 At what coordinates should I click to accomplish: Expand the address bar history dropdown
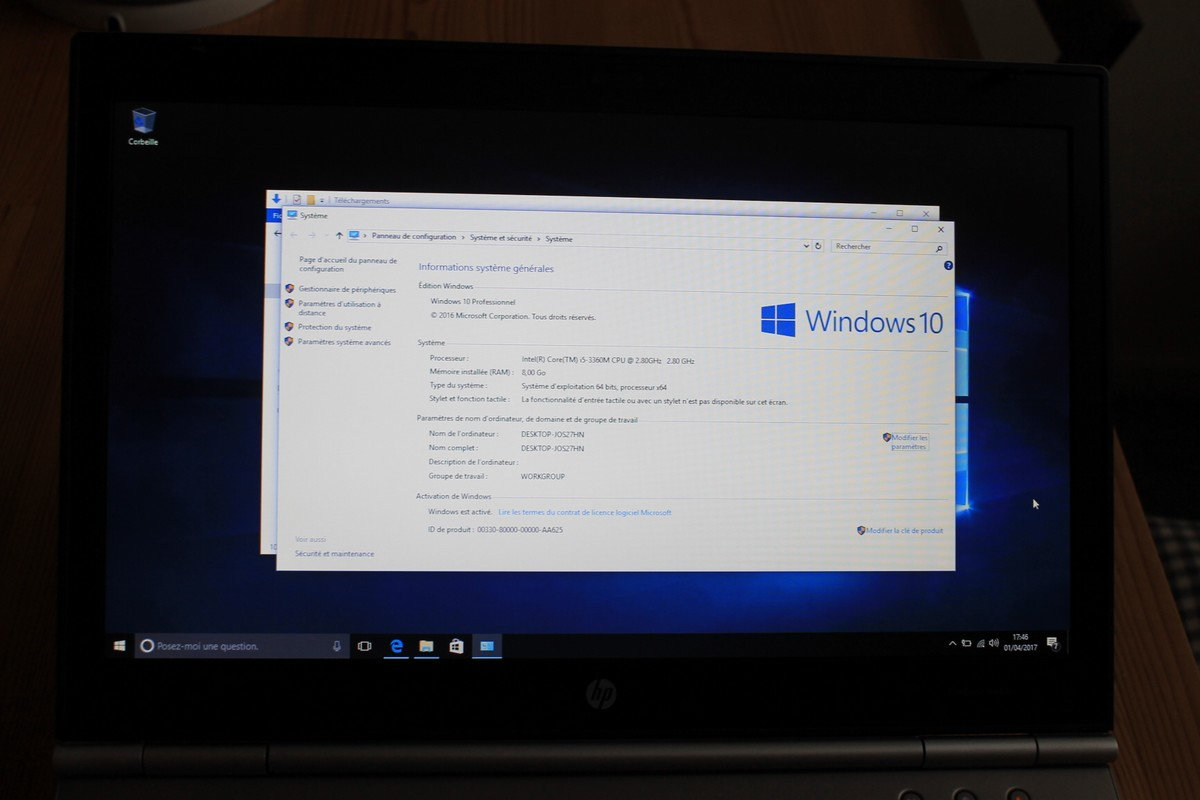806,245
